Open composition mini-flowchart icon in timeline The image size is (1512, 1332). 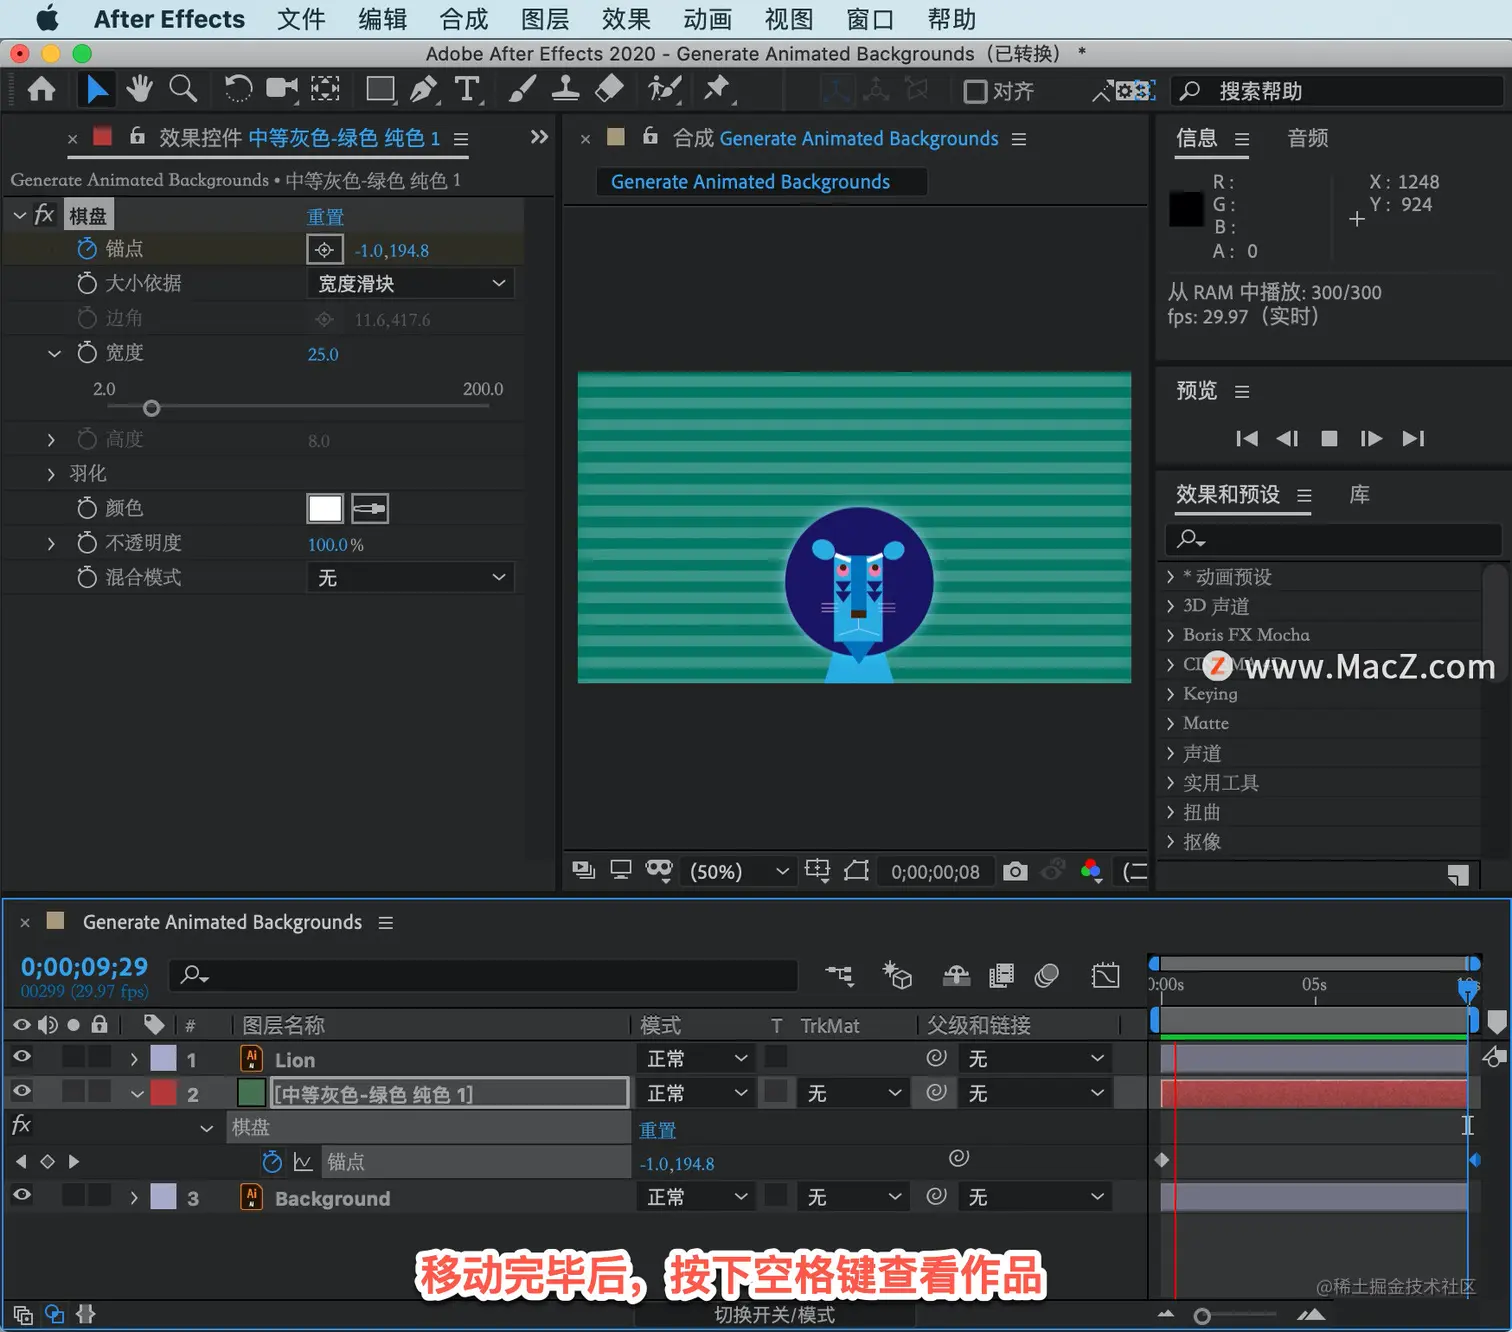point(839,975)
